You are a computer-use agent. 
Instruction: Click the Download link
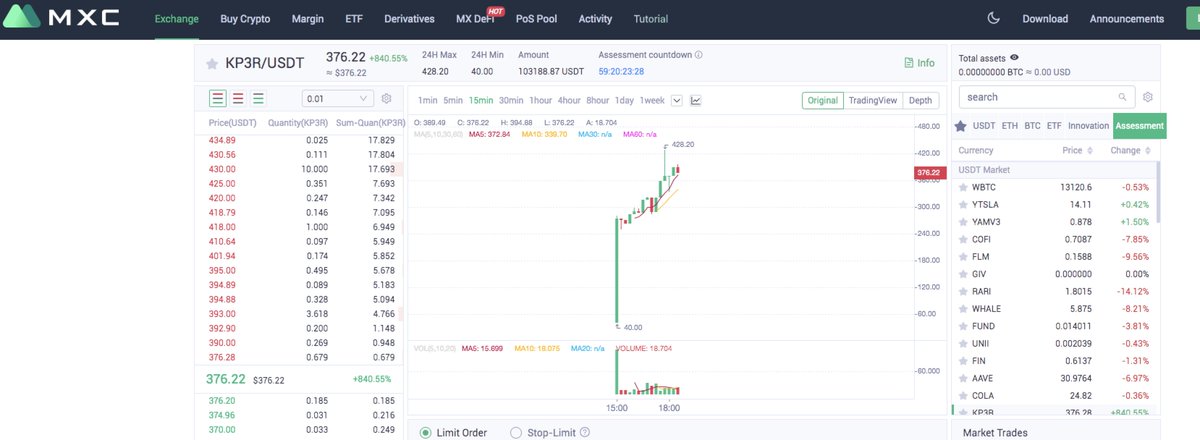pos(1045,19)
